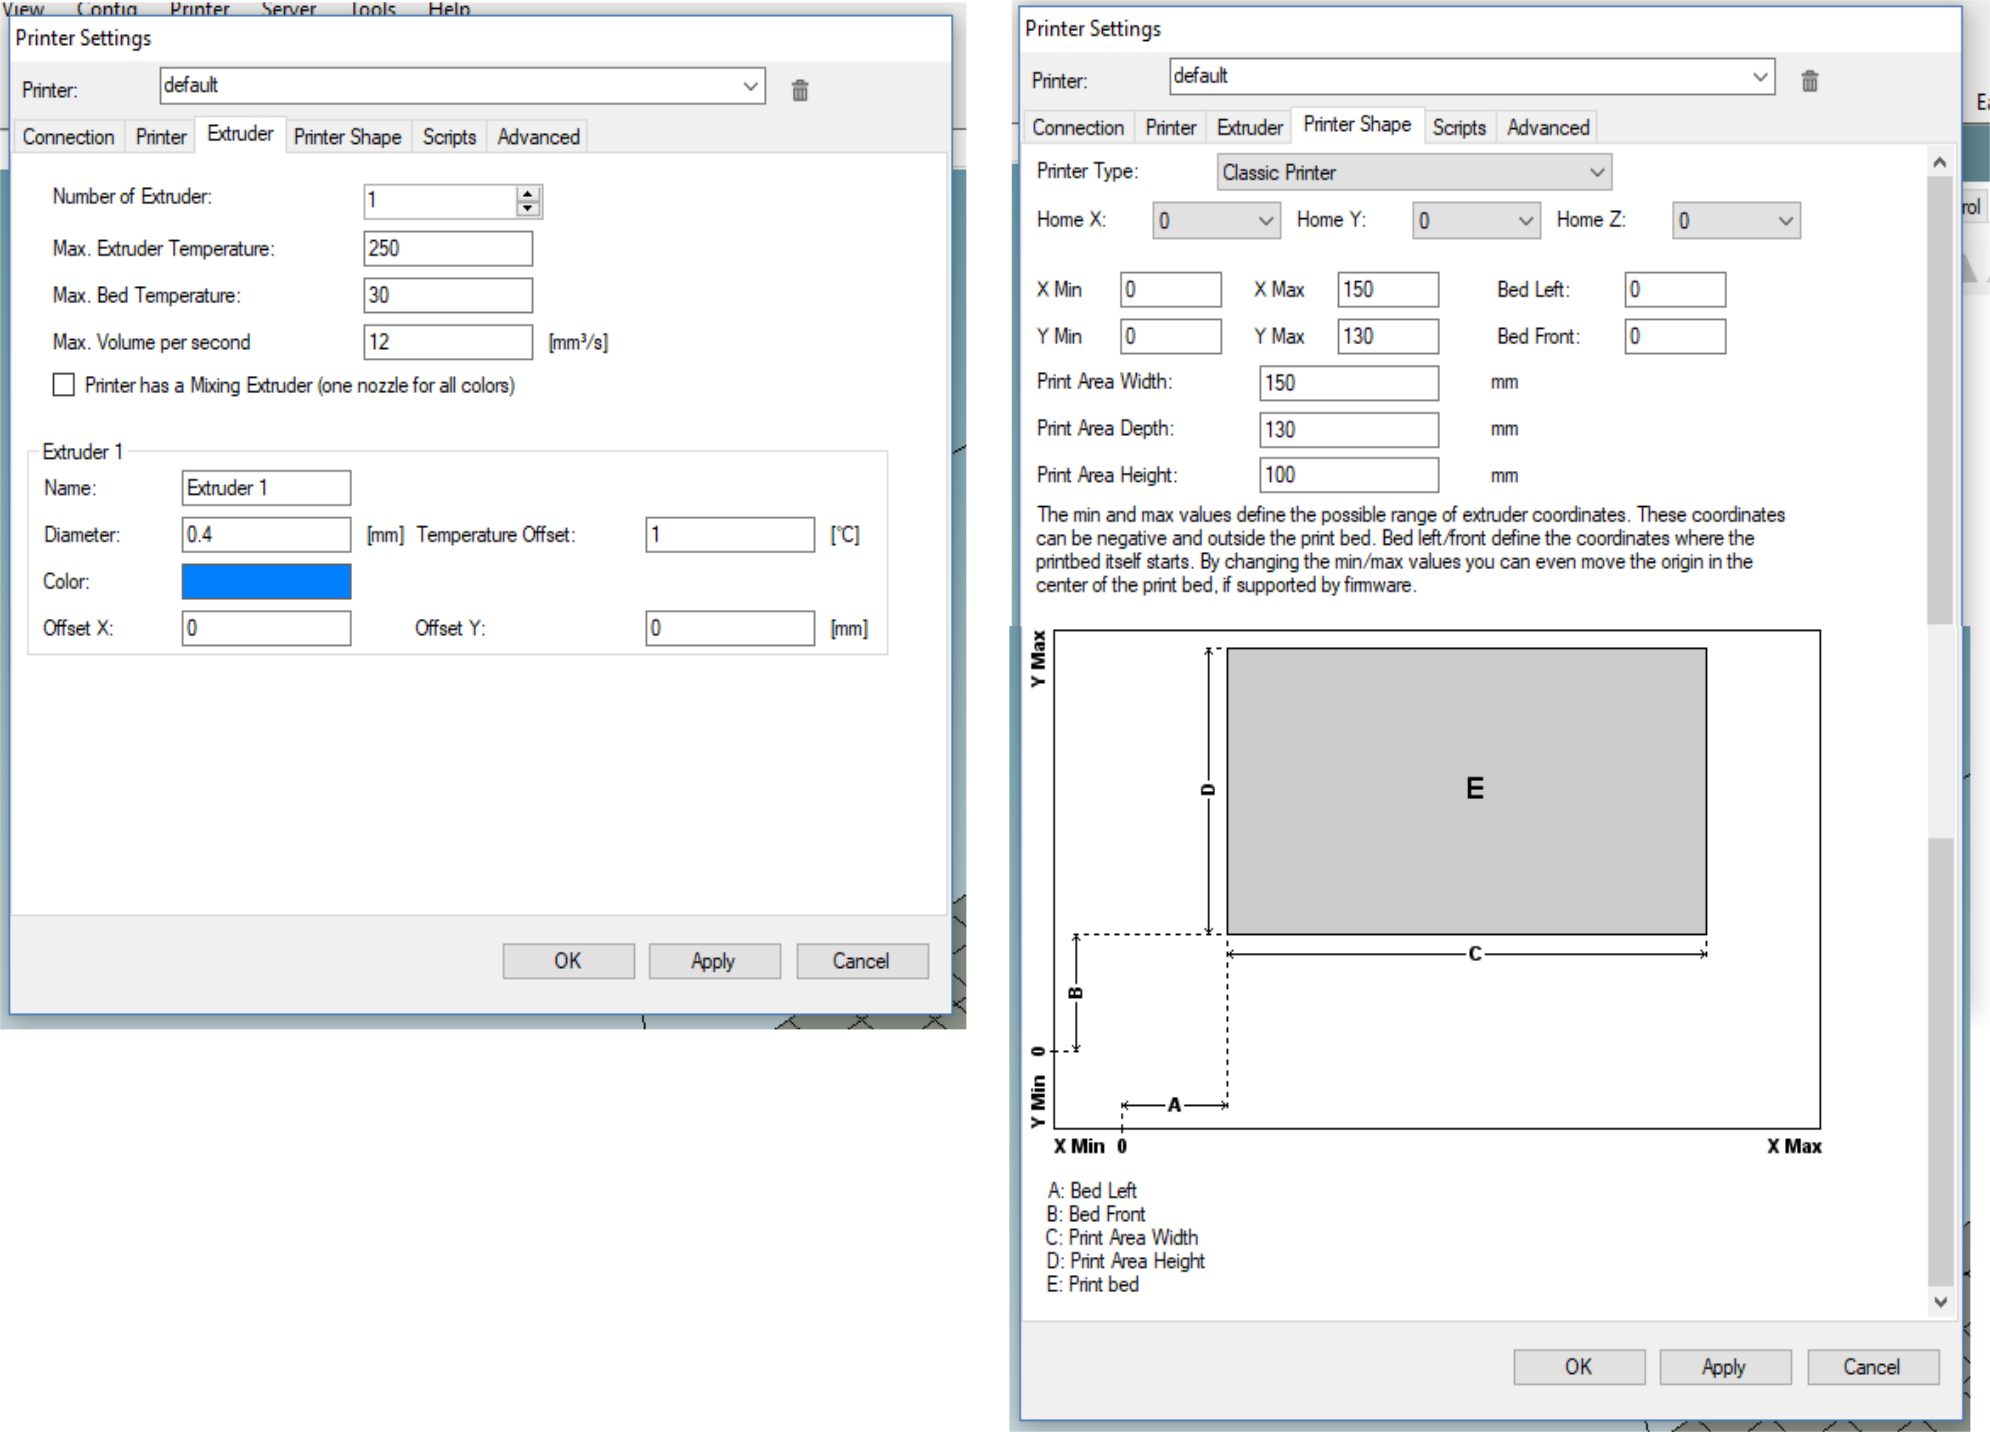Open the Home Y combo box
The image size is (1990, 1432).
[x=1475, y=220]
